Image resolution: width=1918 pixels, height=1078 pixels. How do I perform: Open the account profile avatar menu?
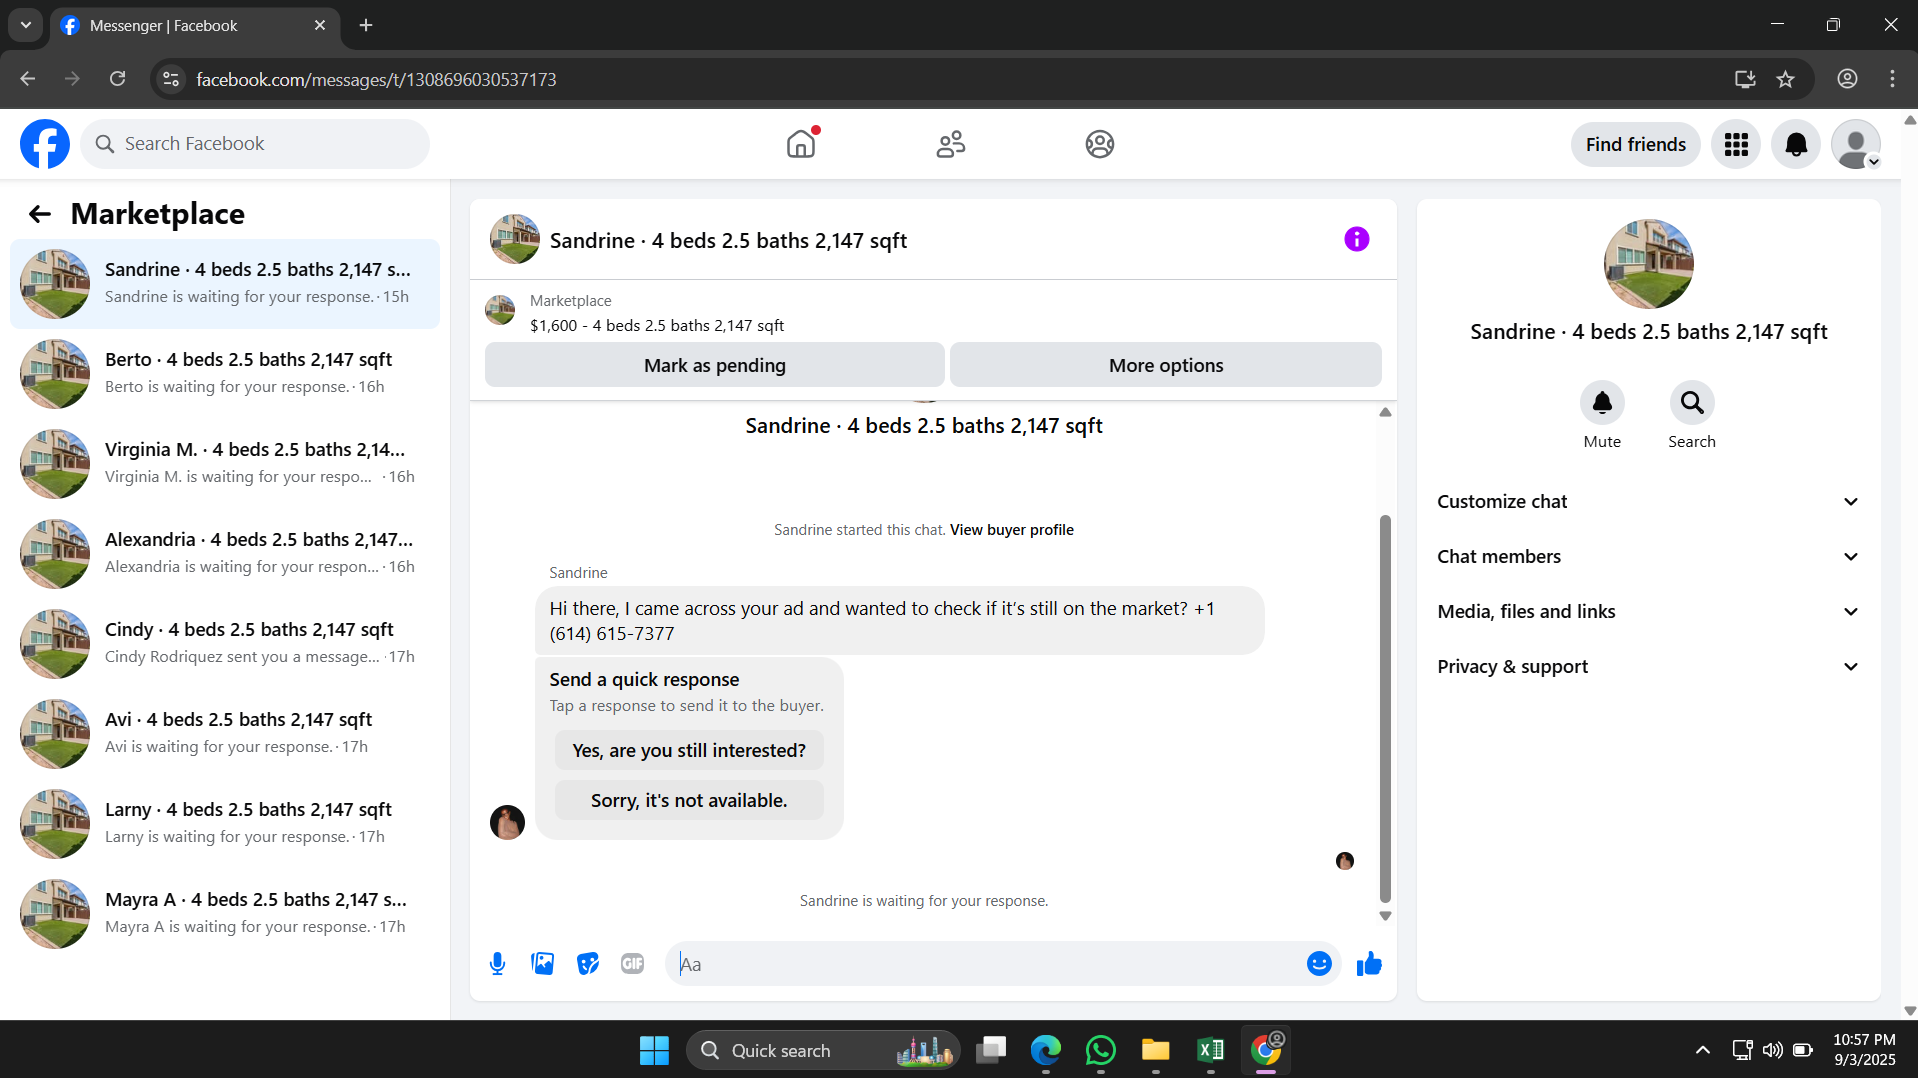pos(1856,144)
